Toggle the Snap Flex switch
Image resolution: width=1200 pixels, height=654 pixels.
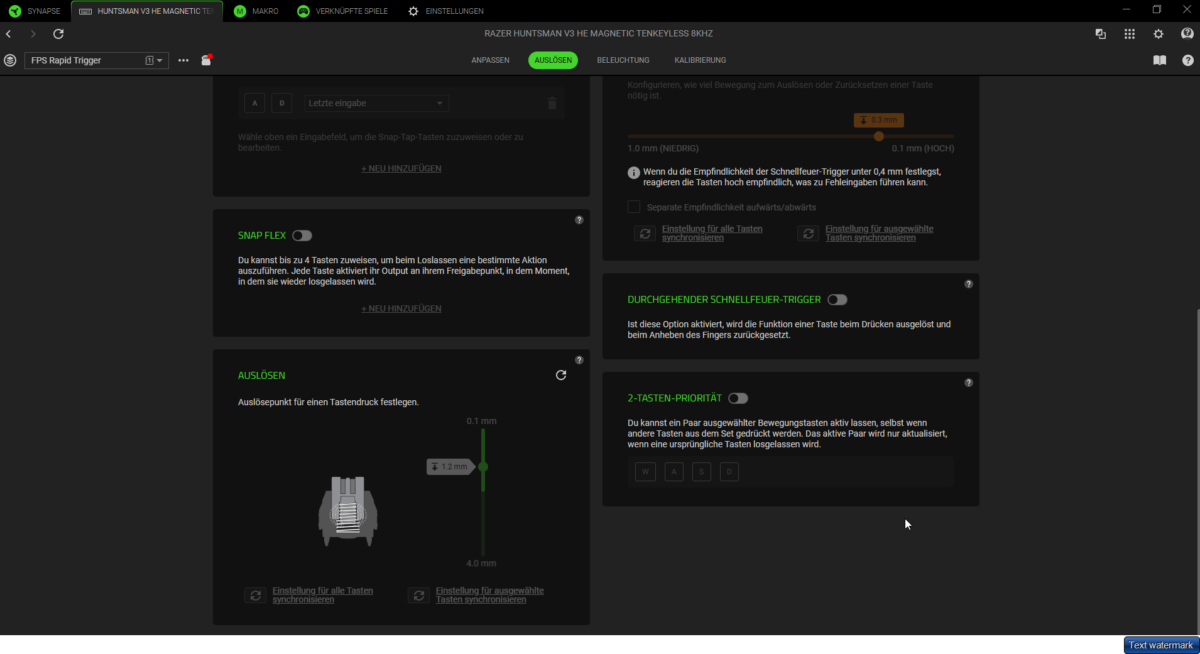click(302, 236)
